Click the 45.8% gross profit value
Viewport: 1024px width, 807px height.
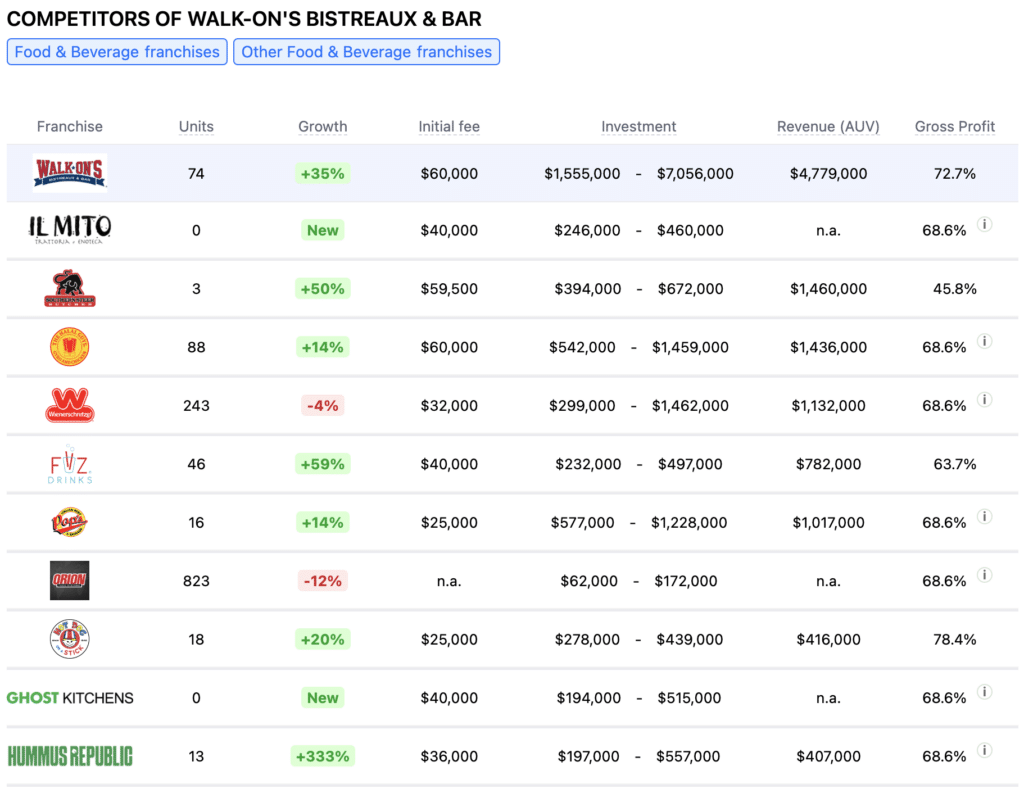(955, 289)
